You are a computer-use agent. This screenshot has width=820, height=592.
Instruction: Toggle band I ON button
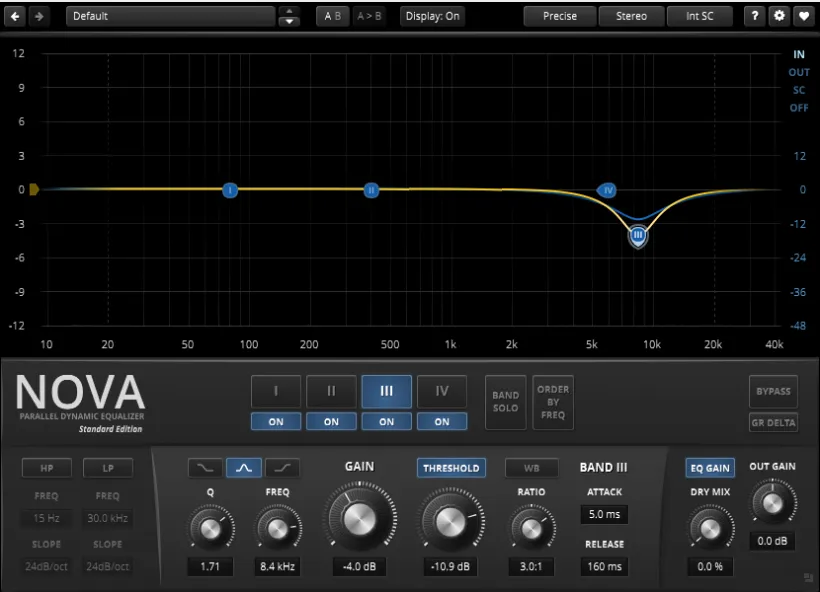tap(276, 422)
